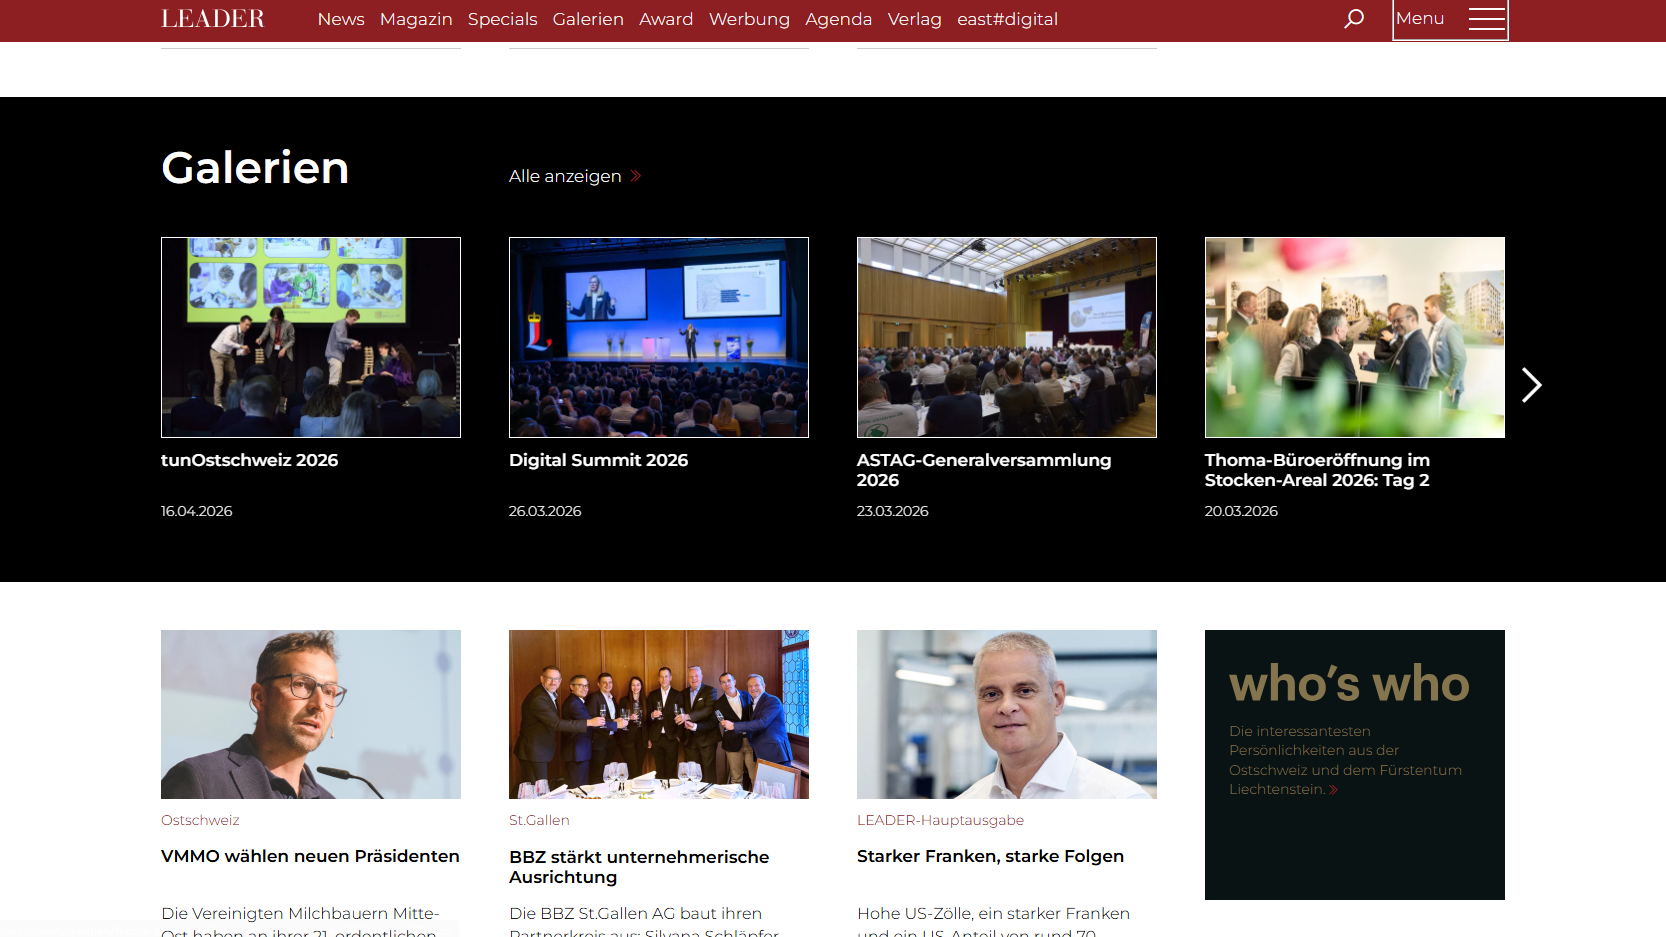This screenshot has height=937, width=1666.
Task: Open the Digital Summit 2026 gallery image
Action: [x=659, y=337]
